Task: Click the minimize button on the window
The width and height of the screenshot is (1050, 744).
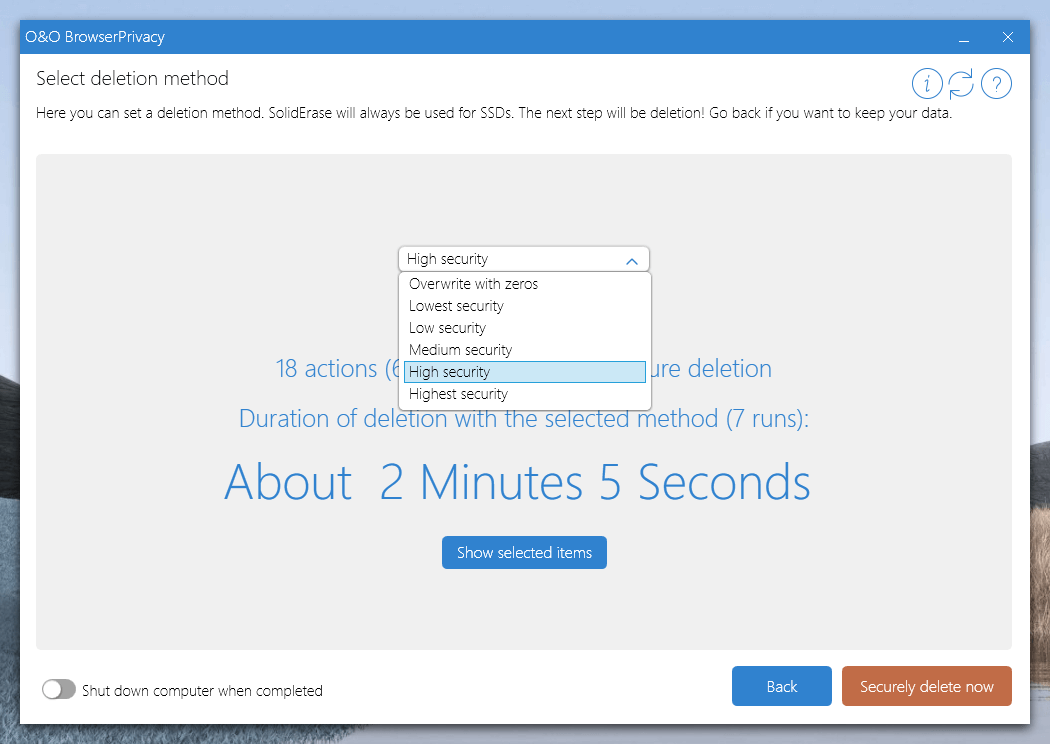Action: point(963,37)
